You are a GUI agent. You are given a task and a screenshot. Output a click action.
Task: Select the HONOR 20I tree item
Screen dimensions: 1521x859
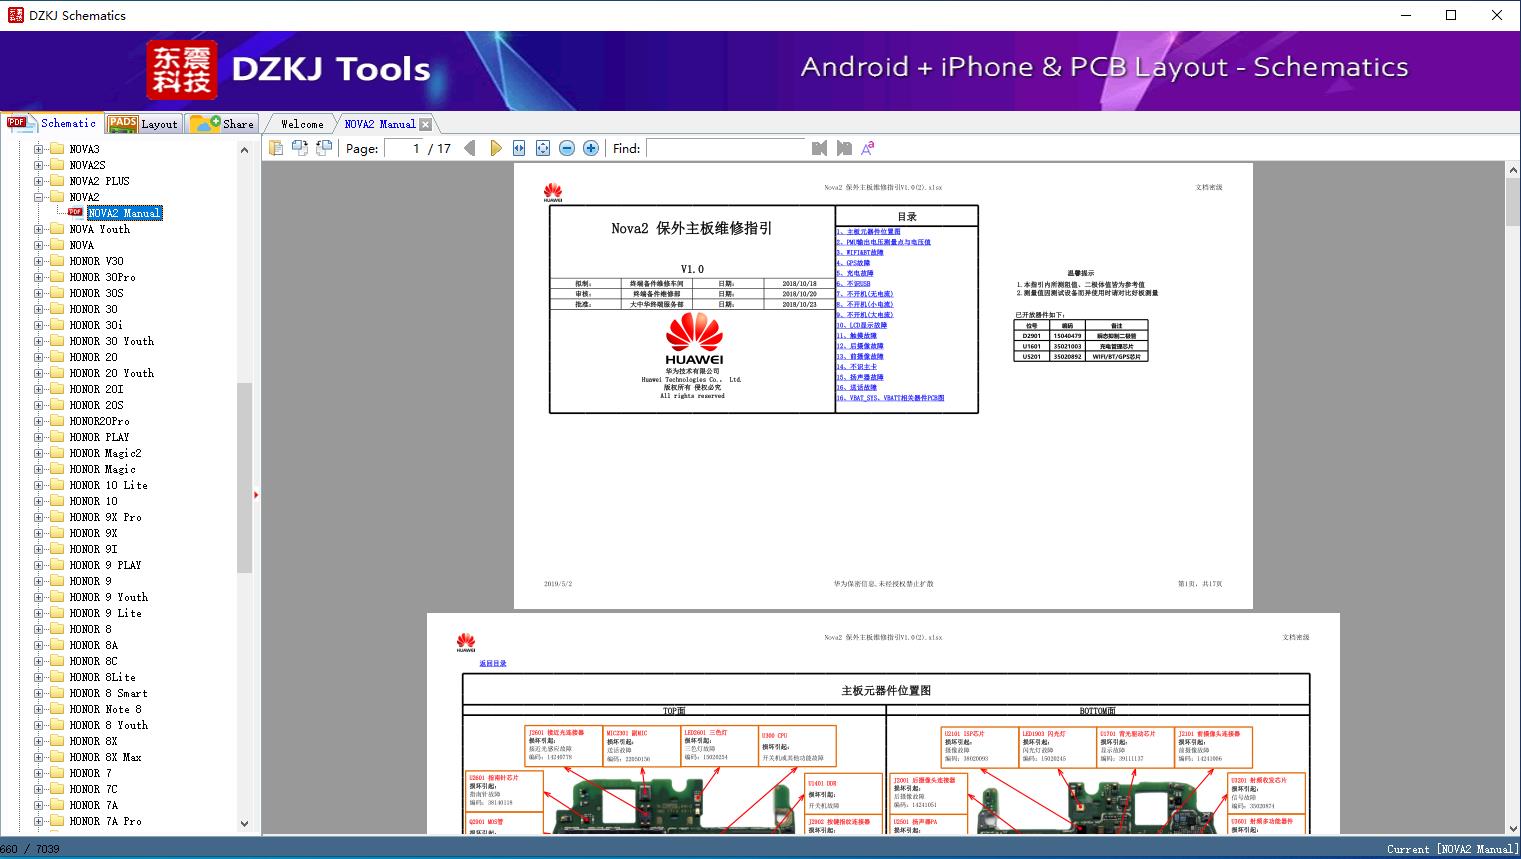[x=96, y=389]
